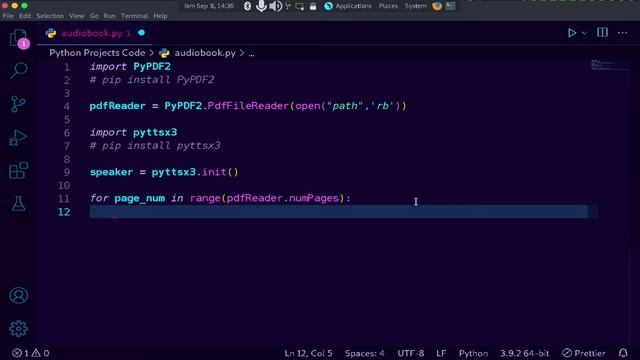The height and width of the screenshot is (360, 640).
Task: Open the Source Control view
Action: point(18,104)
